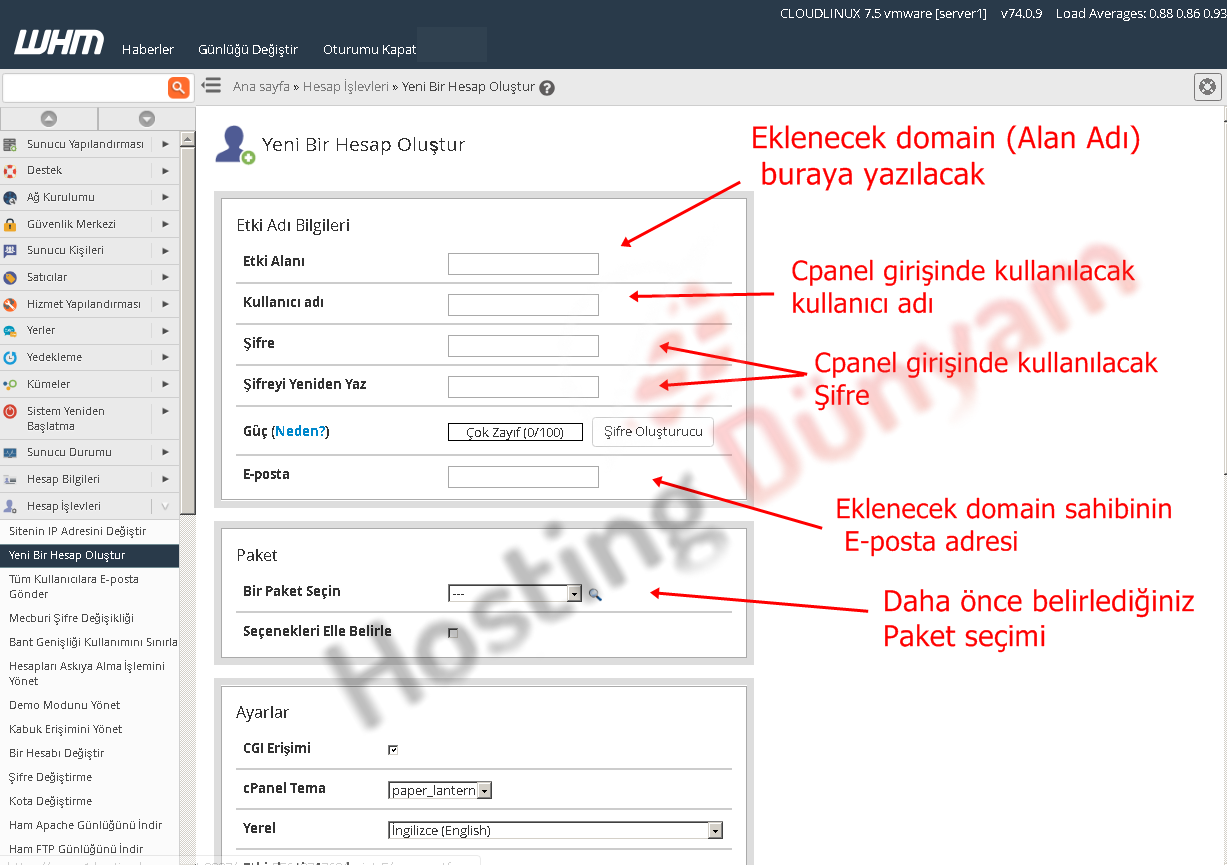Click the magnifier icon next to package select
The height and width of the screenshot is (865, 1227).
point(594,594)
